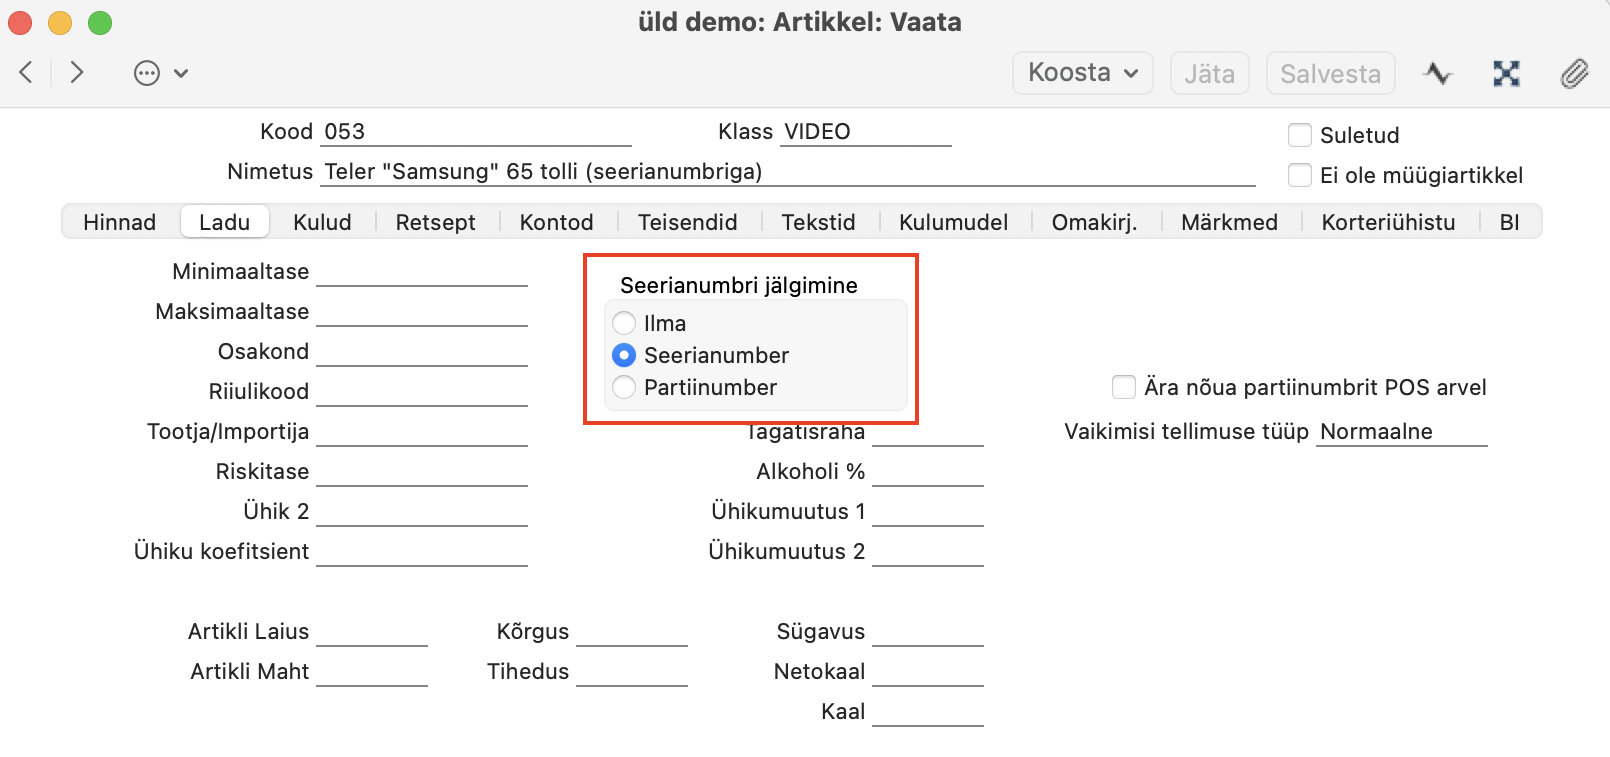The image size is (1610, 757).
Task: Expand the Koosta dropdown button
Action: 1082,73
